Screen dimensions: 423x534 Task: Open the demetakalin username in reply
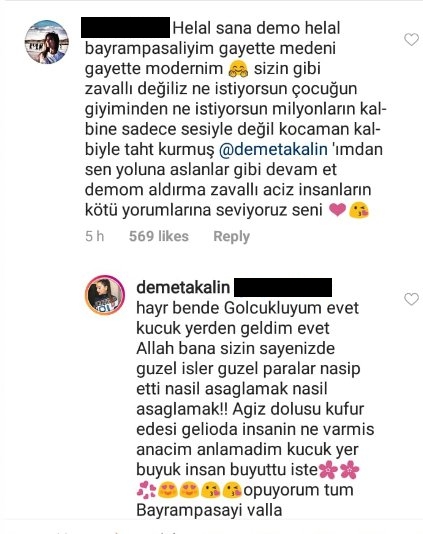pos(183,287)
